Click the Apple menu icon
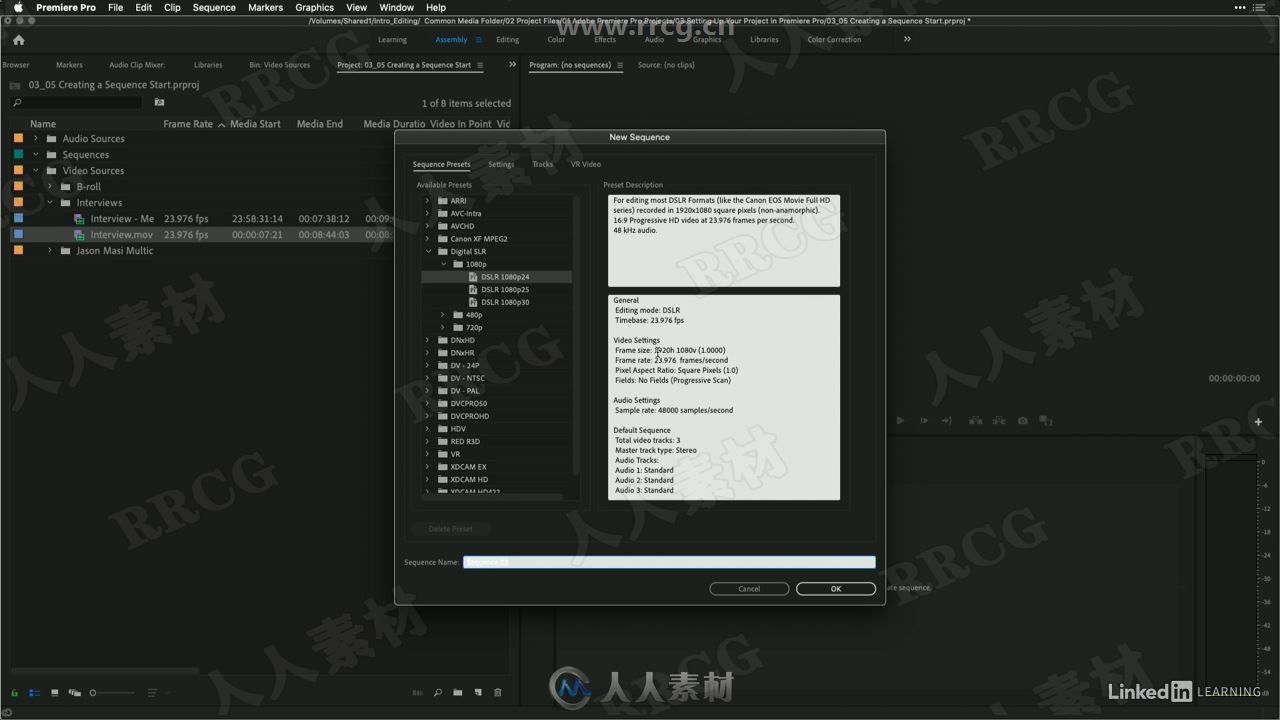Viewport: 1280px width, 720px height. point(18,7)
